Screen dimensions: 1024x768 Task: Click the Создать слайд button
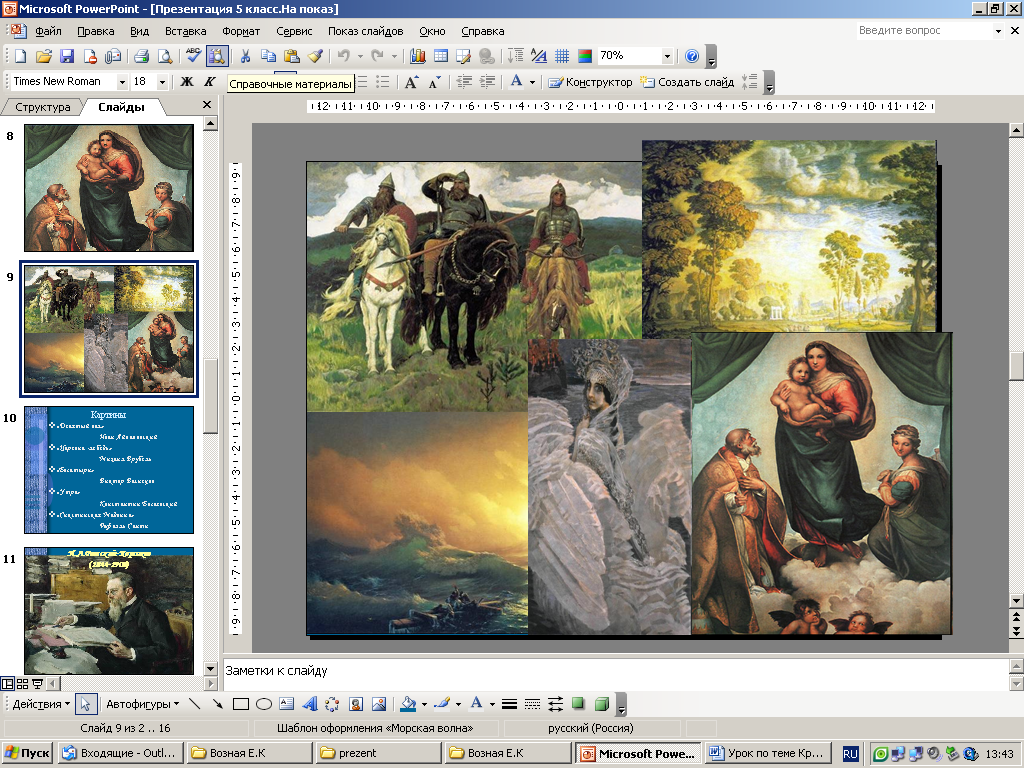pyautogui.click(x=687, y=82)
